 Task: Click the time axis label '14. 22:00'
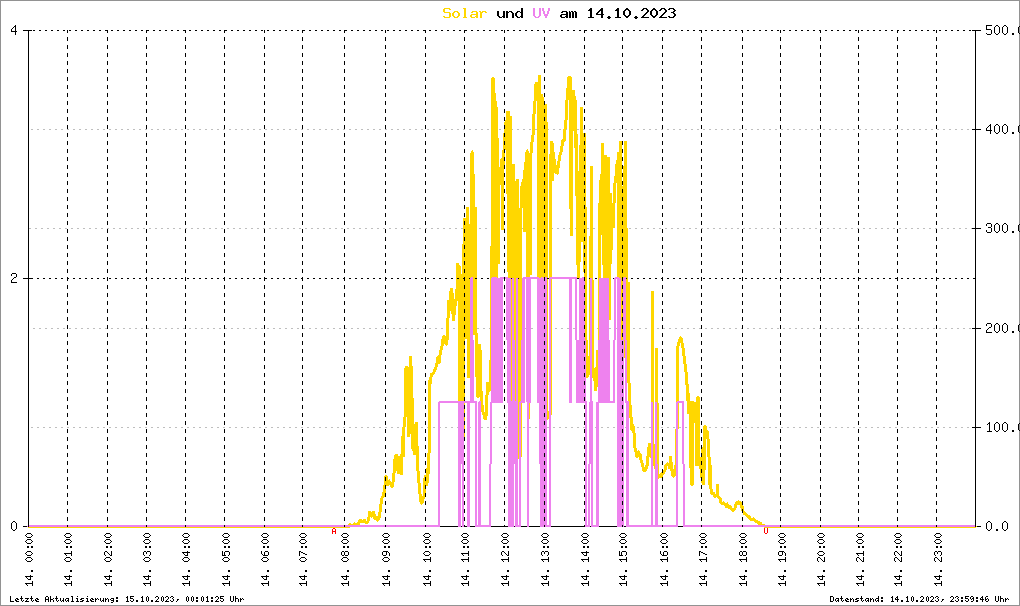pyautogui.click(x=898, y=560)
